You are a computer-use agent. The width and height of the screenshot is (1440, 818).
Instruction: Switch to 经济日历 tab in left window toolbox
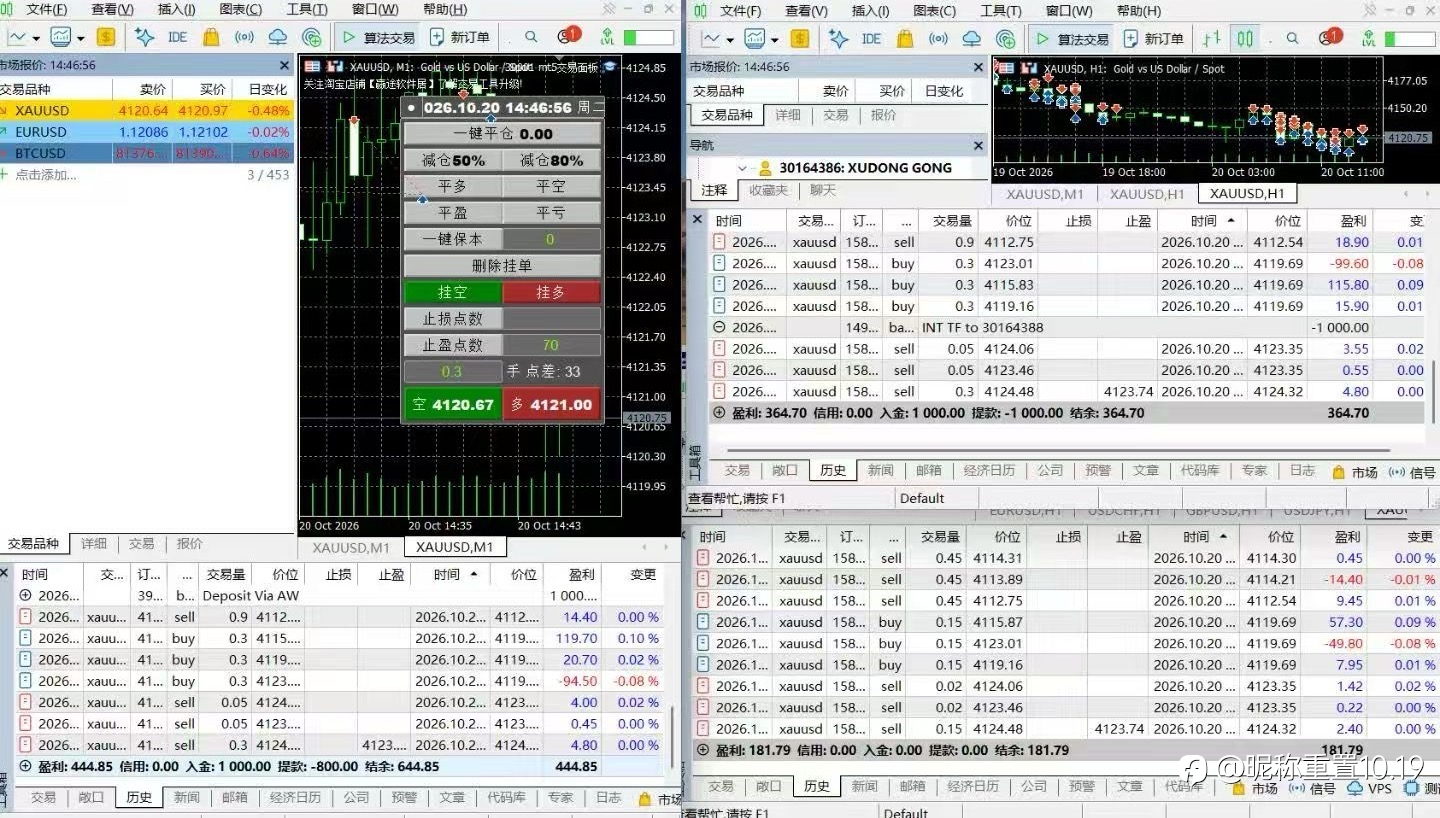295,797
